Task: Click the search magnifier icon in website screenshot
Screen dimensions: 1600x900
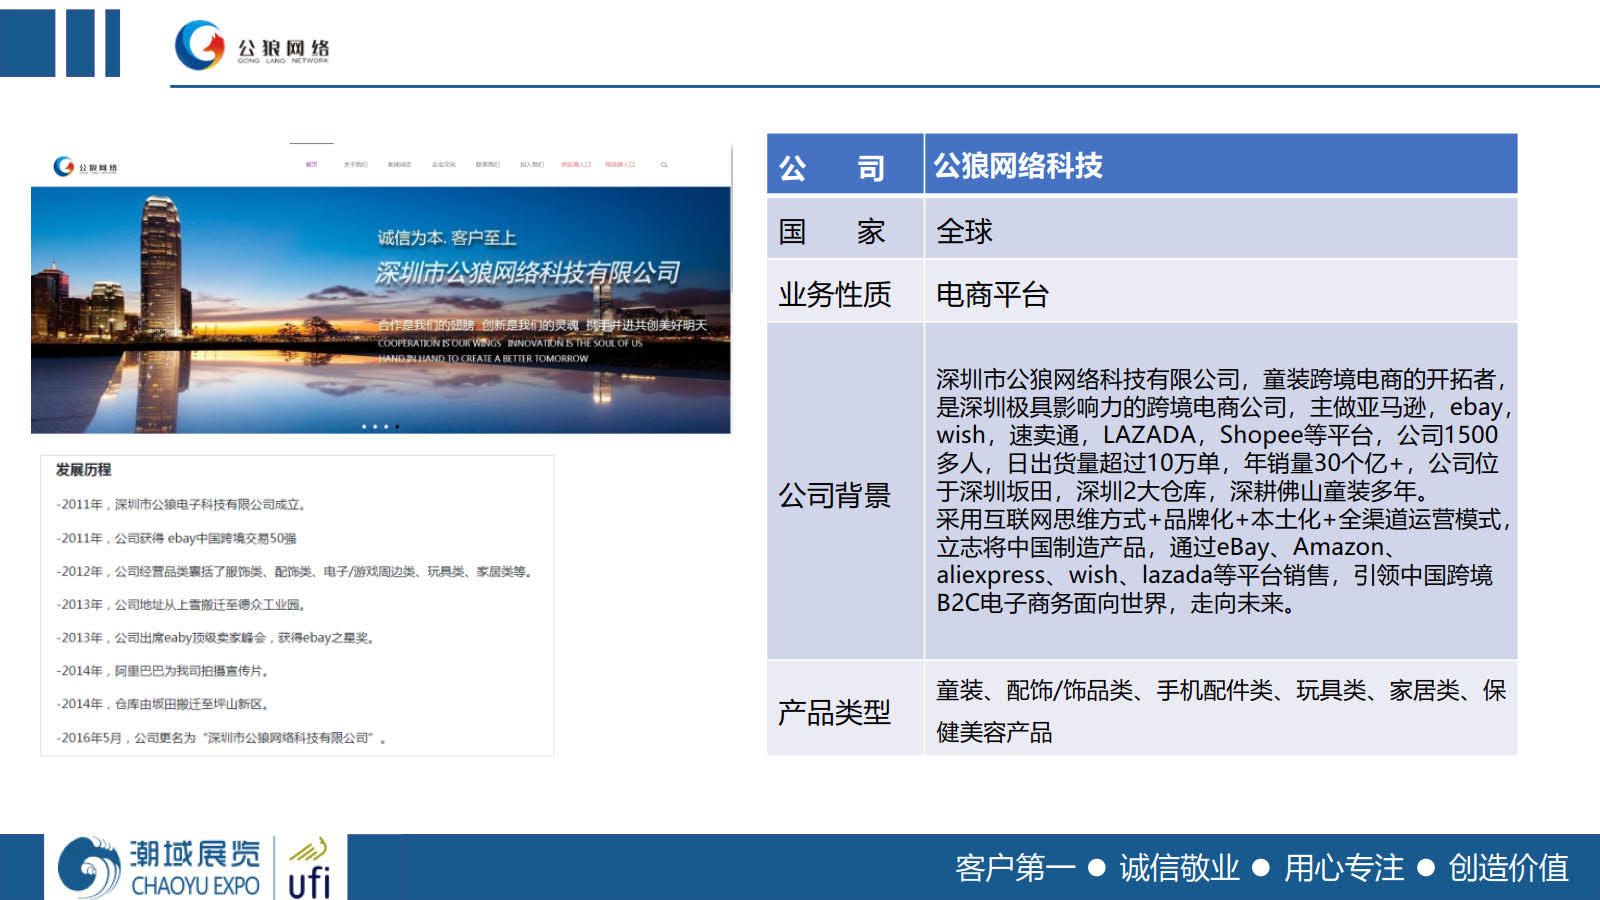Action: coord(664,164)
